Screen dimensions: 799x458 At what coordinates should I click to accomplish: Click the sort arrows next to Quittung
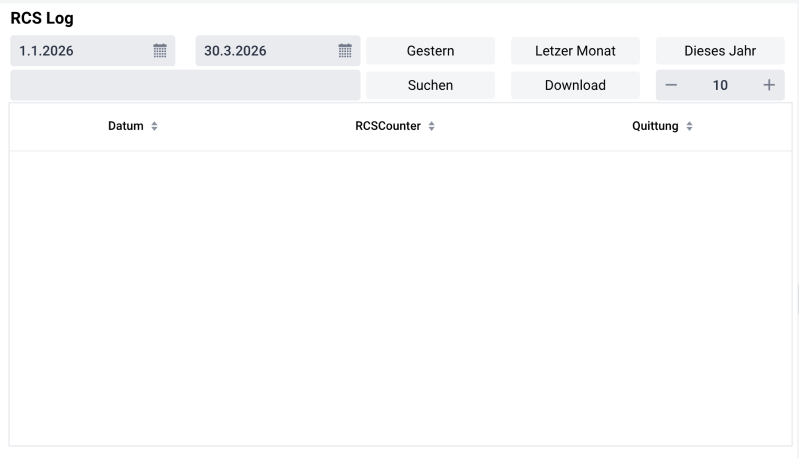click(x=689, y=127)
